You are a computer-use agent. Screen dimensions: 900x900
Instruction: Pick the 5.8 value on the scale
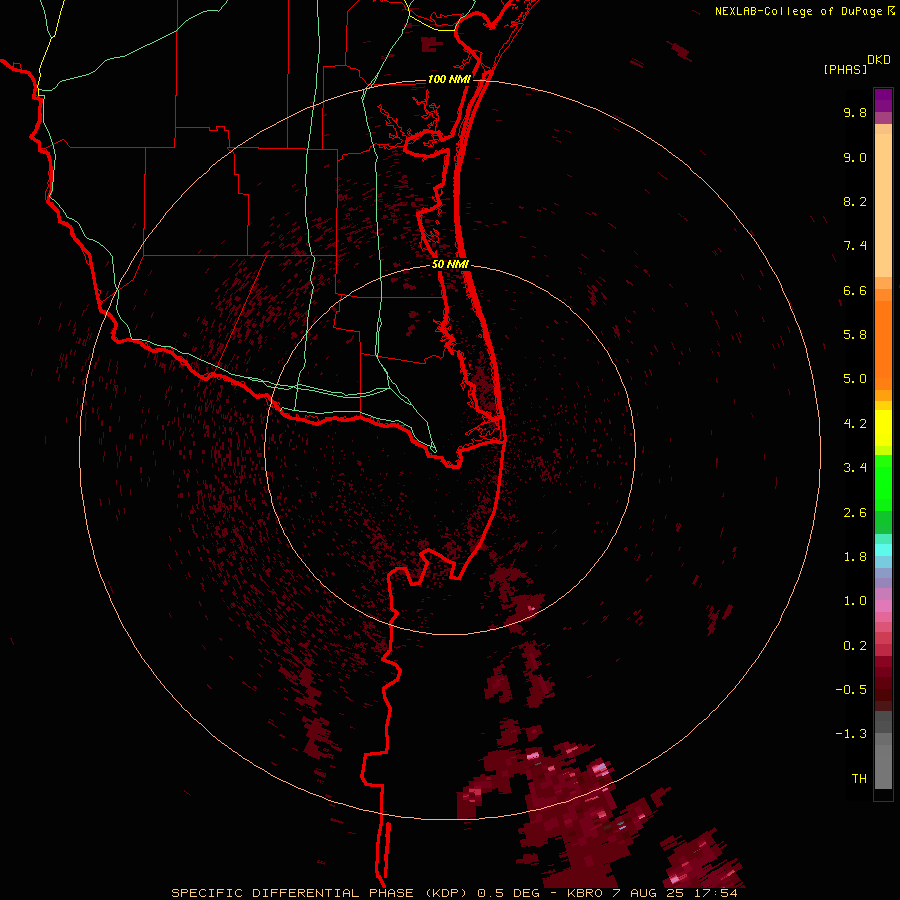click(855, 335)
